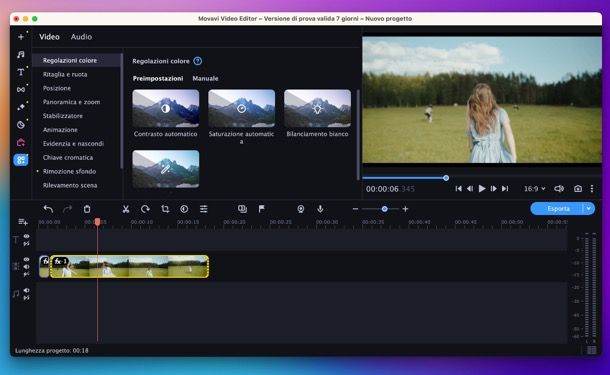The height and width of the screenshot is (375, 610).
Task: Play the preview video
Action: pos(482,189)
